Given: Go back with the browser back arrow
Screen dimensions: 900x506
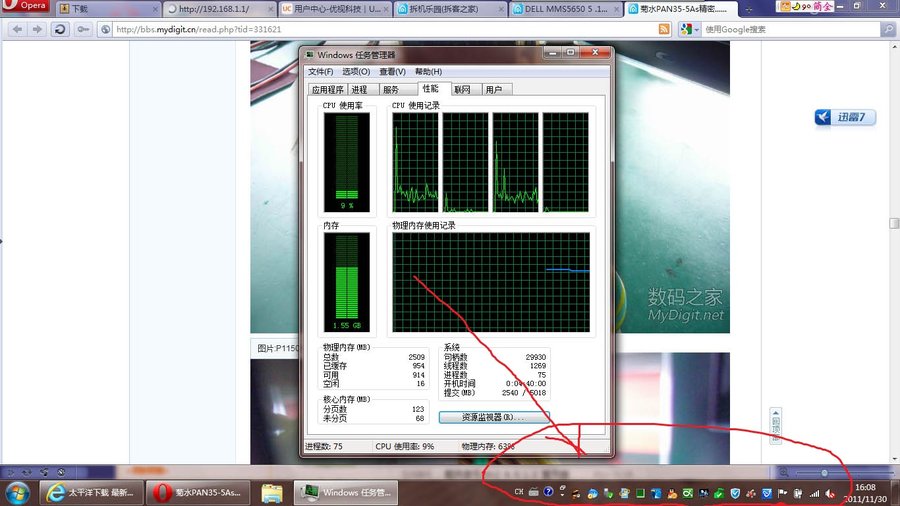Looking at the screenshot, I should coord(17,29).
